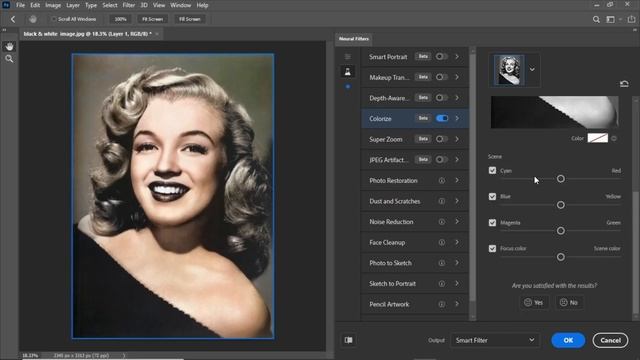
Task: Open the File menu
Action: pos(20,5)
